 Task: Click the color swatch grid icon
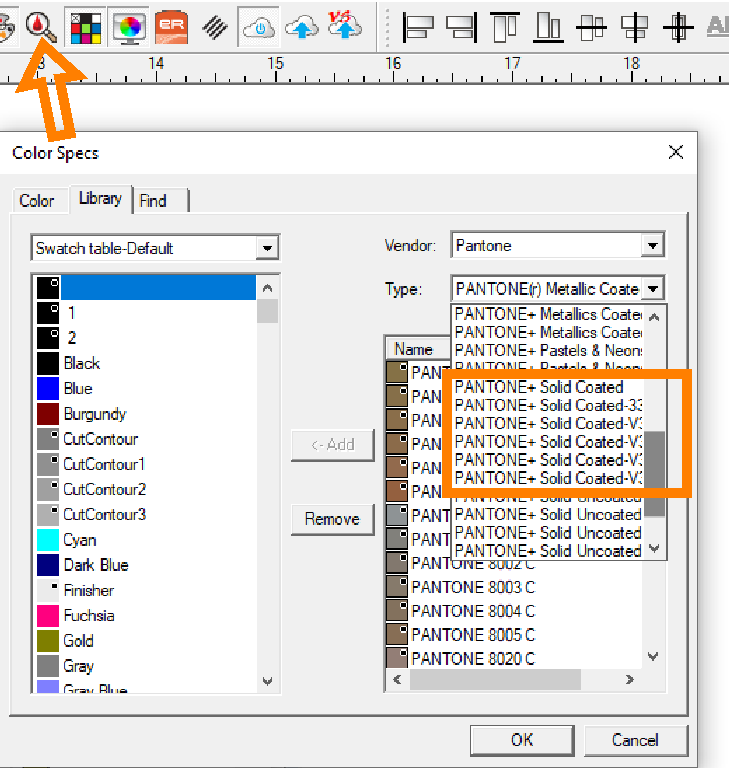point(86,27)
